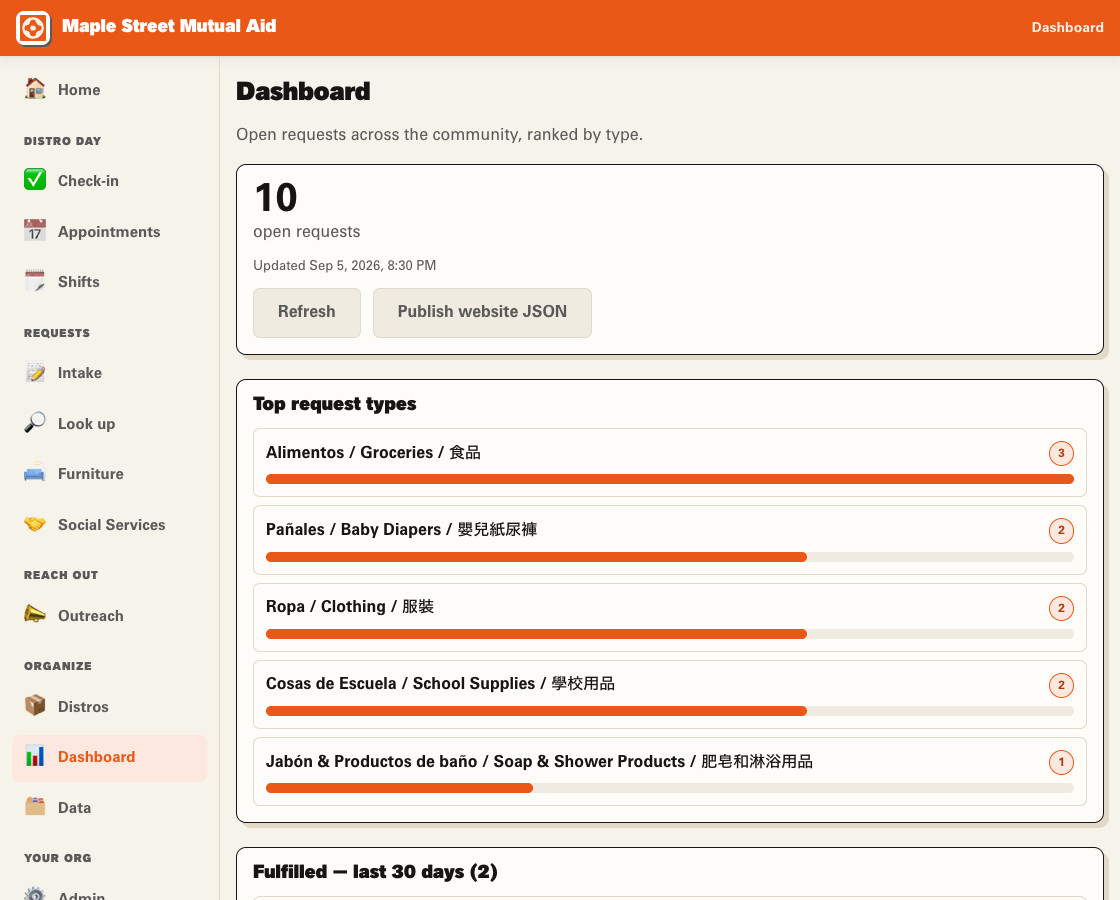Click count badge 2 on School Supplies row
The width and height of the screenshot is (1120, 900).
click(1061, 685)
